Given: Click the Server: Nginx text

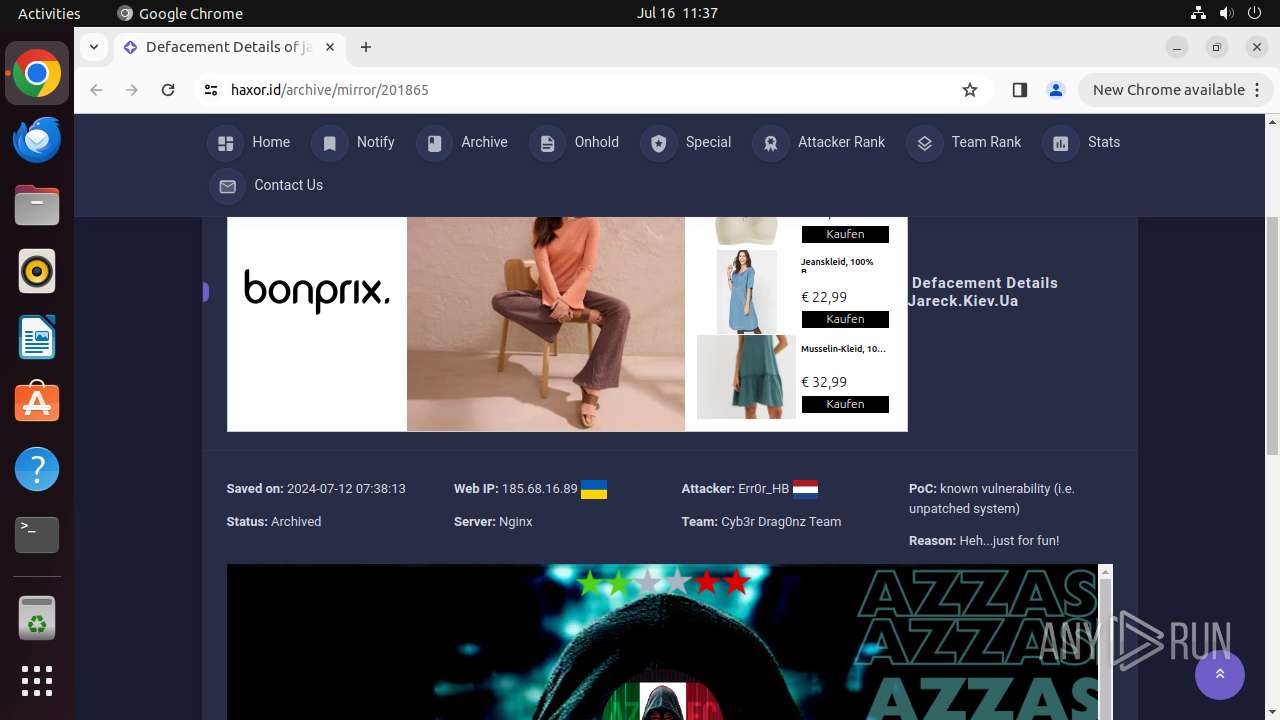Looking at the screenshot, I should tap(493, 522).
